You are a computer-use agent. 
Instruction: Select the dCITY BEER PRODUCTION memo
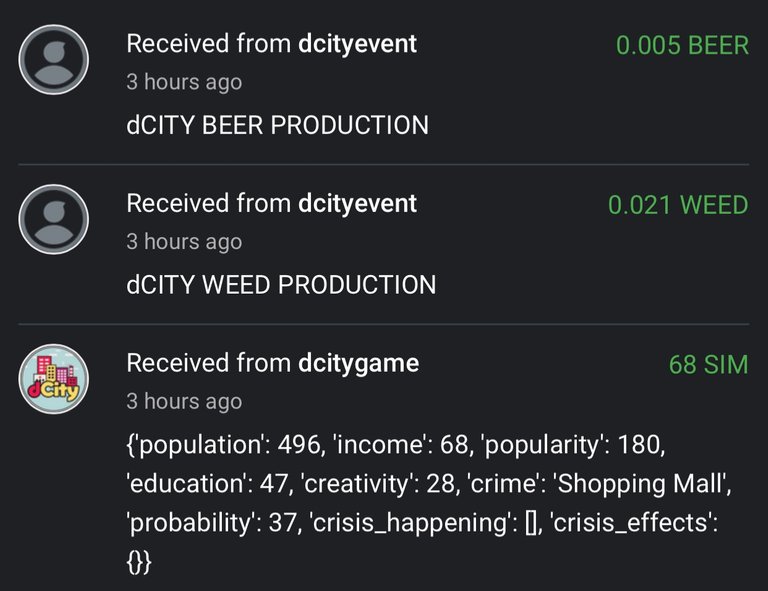277,125
